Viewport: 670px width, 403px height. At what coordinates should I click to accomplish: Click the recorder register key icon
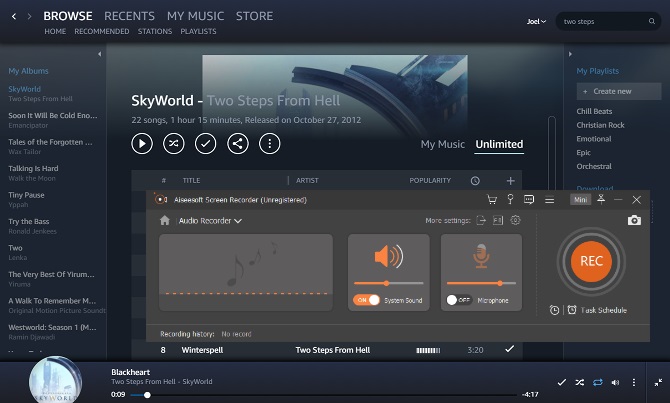click(x=510, y=199)
